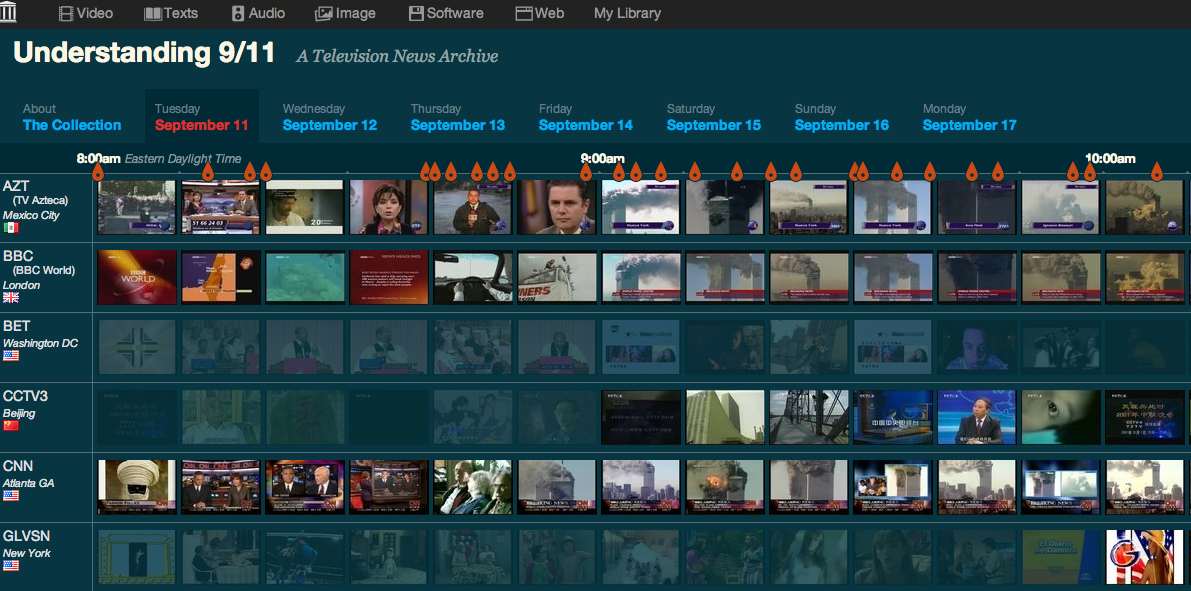This screenshot has width=1191, height=591.
Task: Click the US flag icon under BET
Action: [11, 355]
